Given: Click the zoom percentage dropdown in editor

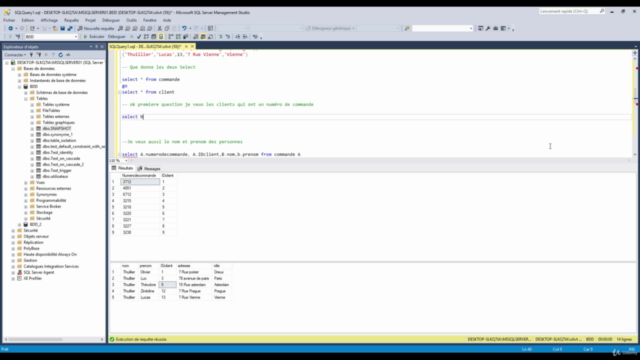Looking at the screenshot, I should pos(126,161).
